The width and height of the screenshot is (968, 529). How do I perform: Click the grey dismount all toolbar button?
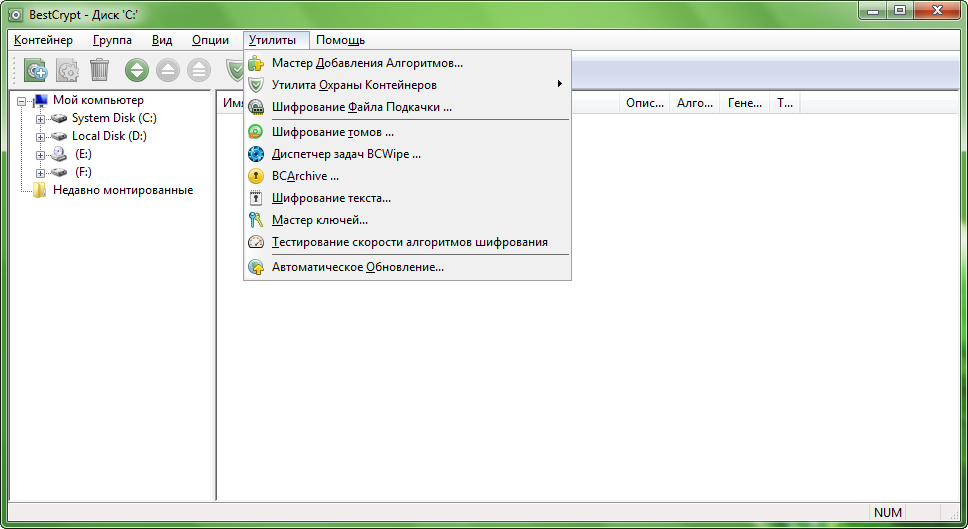click(199, 70)
